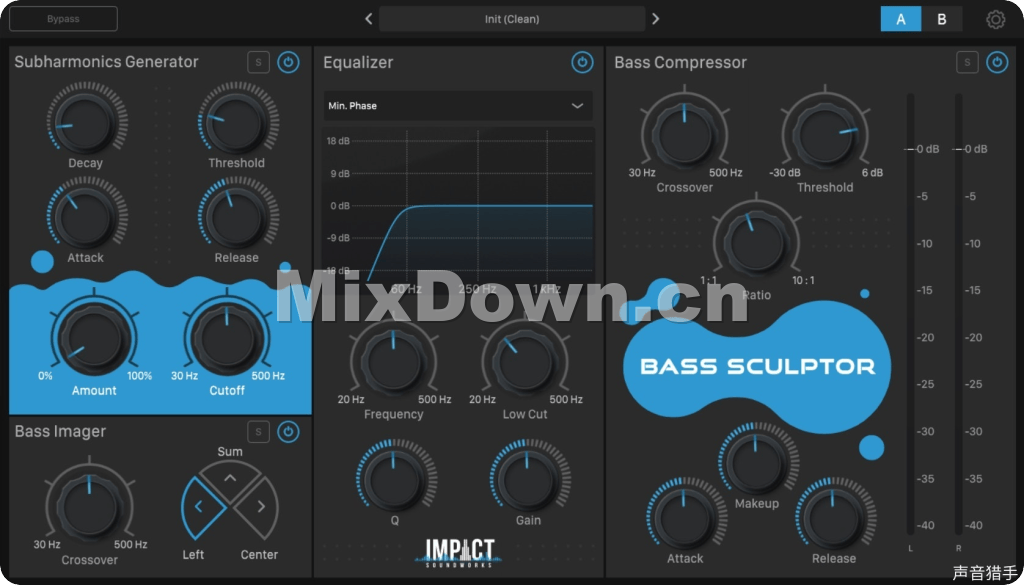Switch to preset slot B
This screenshot has width=1024, height=585.
pos(942,19)
